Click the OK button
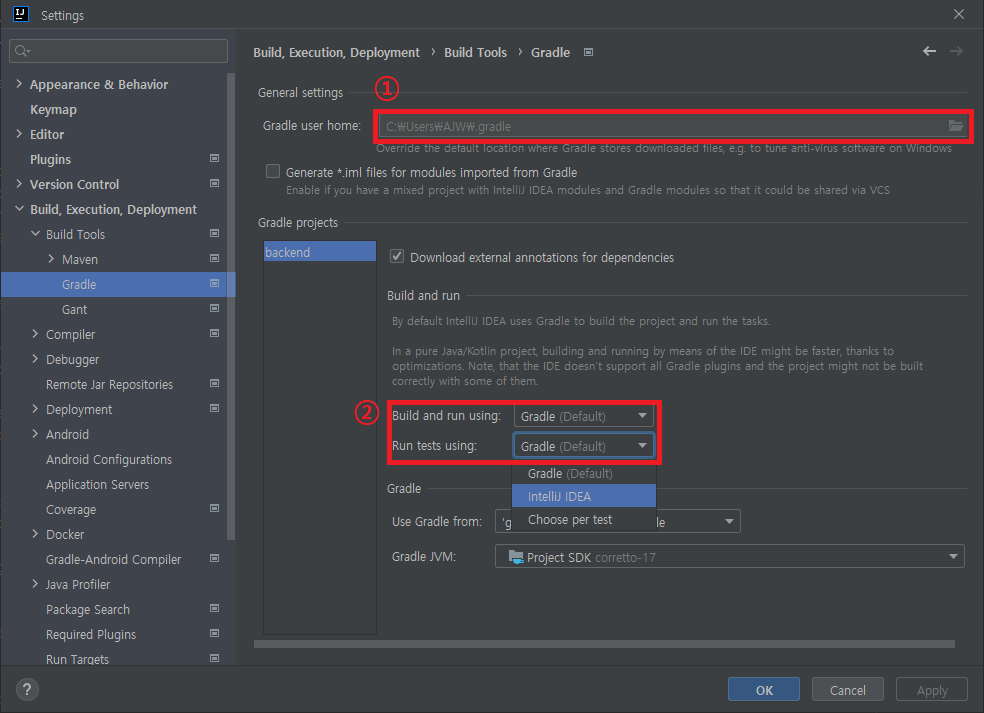This screenshot has height=713, width=984. click(x=764, y=690)
